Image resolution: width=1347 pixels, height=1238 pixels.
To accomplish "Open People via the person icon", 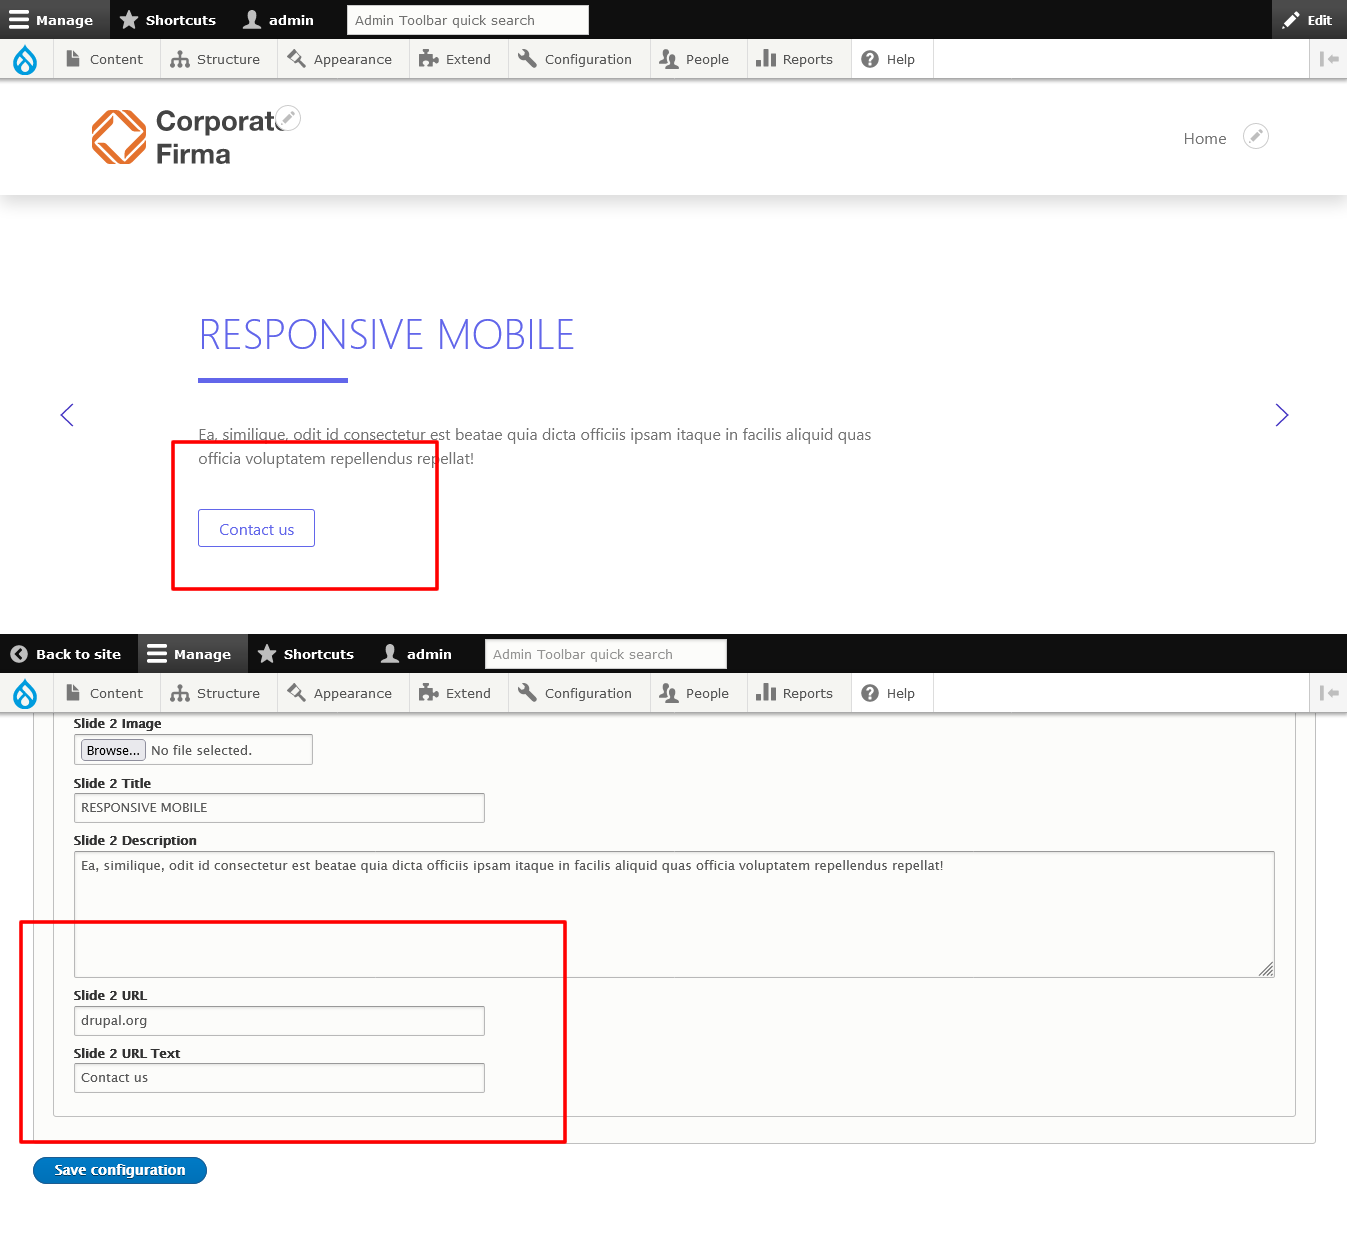I will pyautogui.click(x=668, y=59).
